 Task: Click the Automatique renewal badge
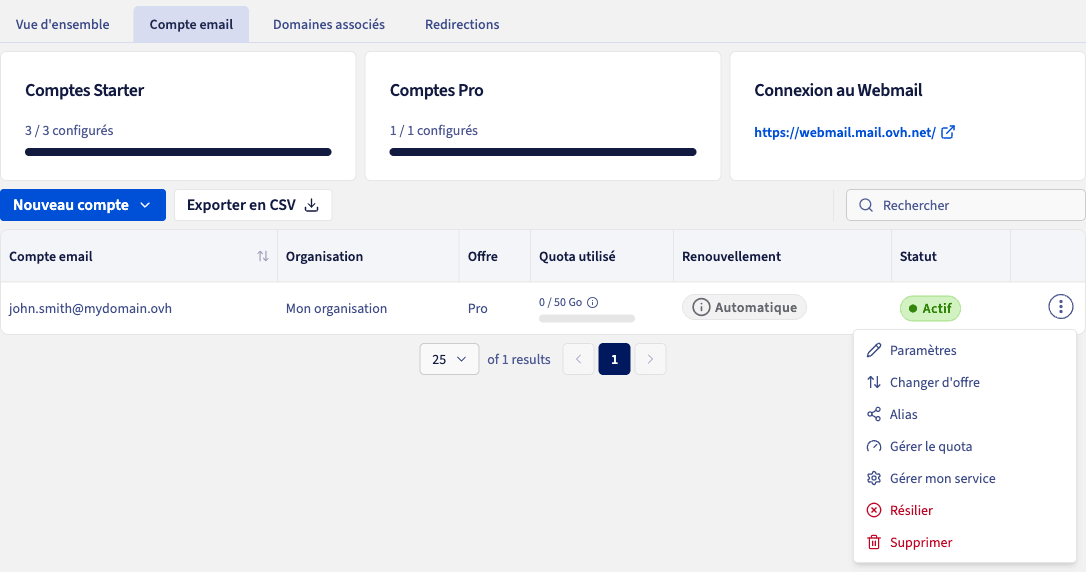pos(745,307)
